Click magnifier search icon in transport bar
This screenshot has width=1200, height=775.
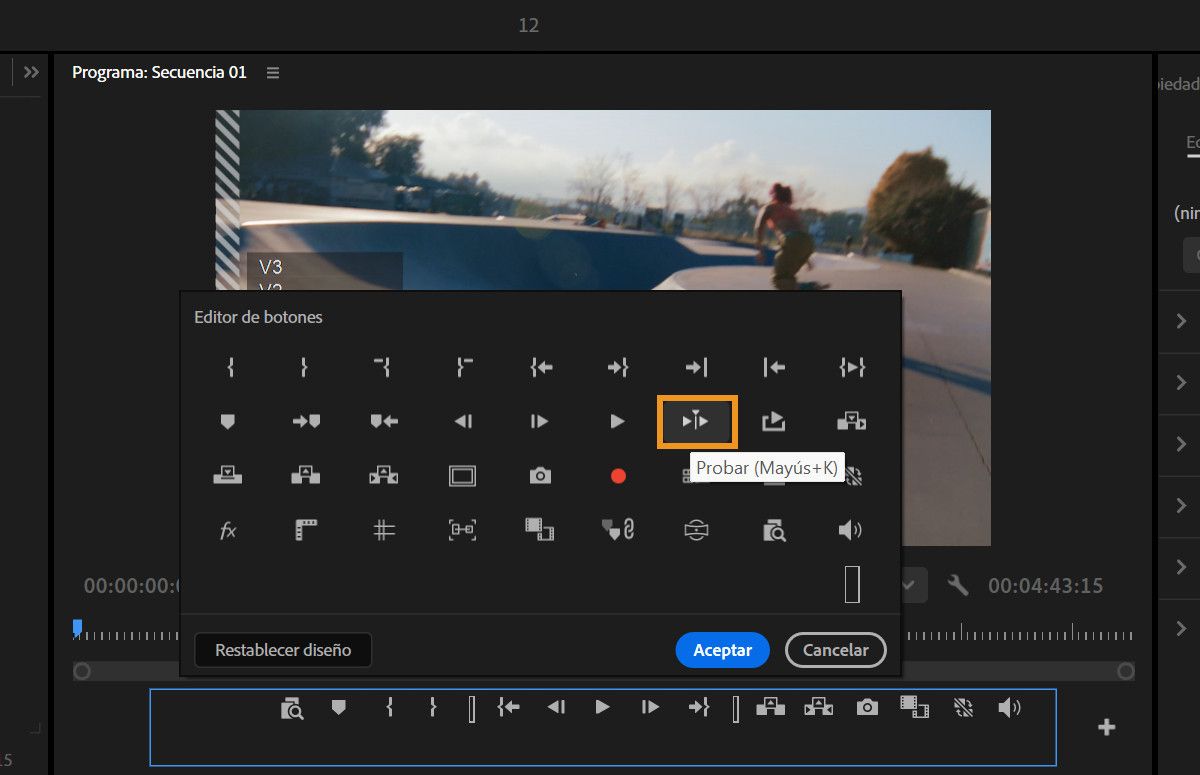pyautogui.click(x=292, y=709)
